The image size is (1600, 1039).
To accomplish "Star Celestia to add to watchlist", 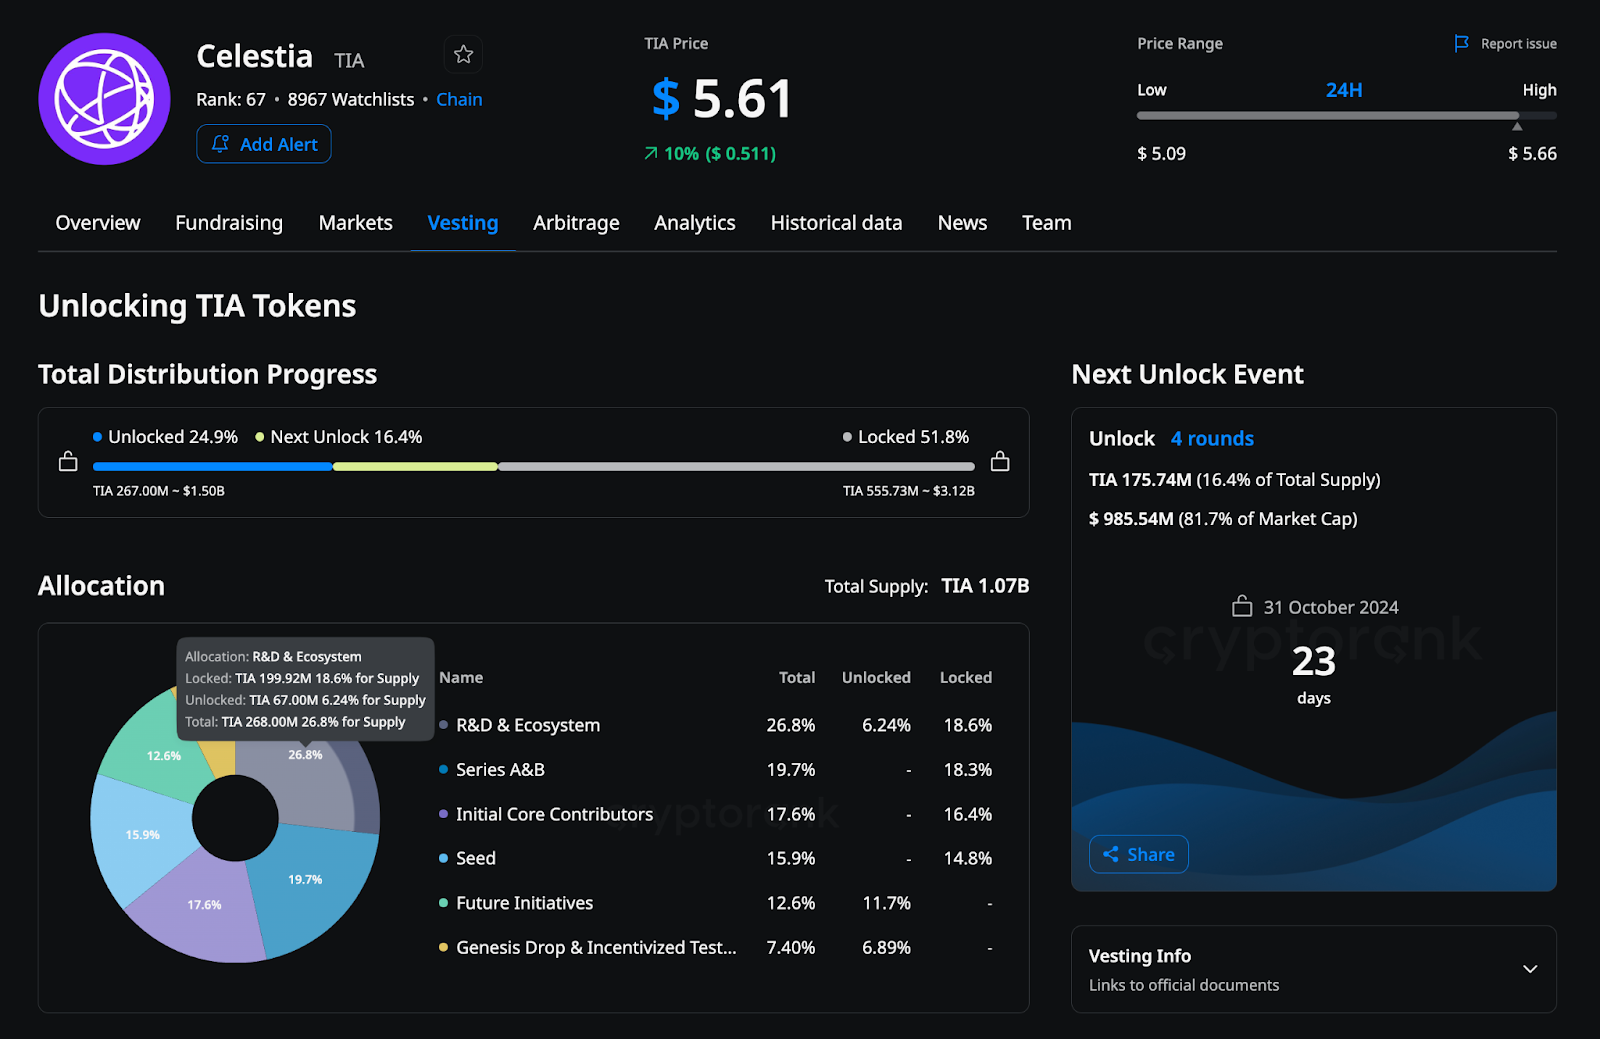I will click(463, 54).
